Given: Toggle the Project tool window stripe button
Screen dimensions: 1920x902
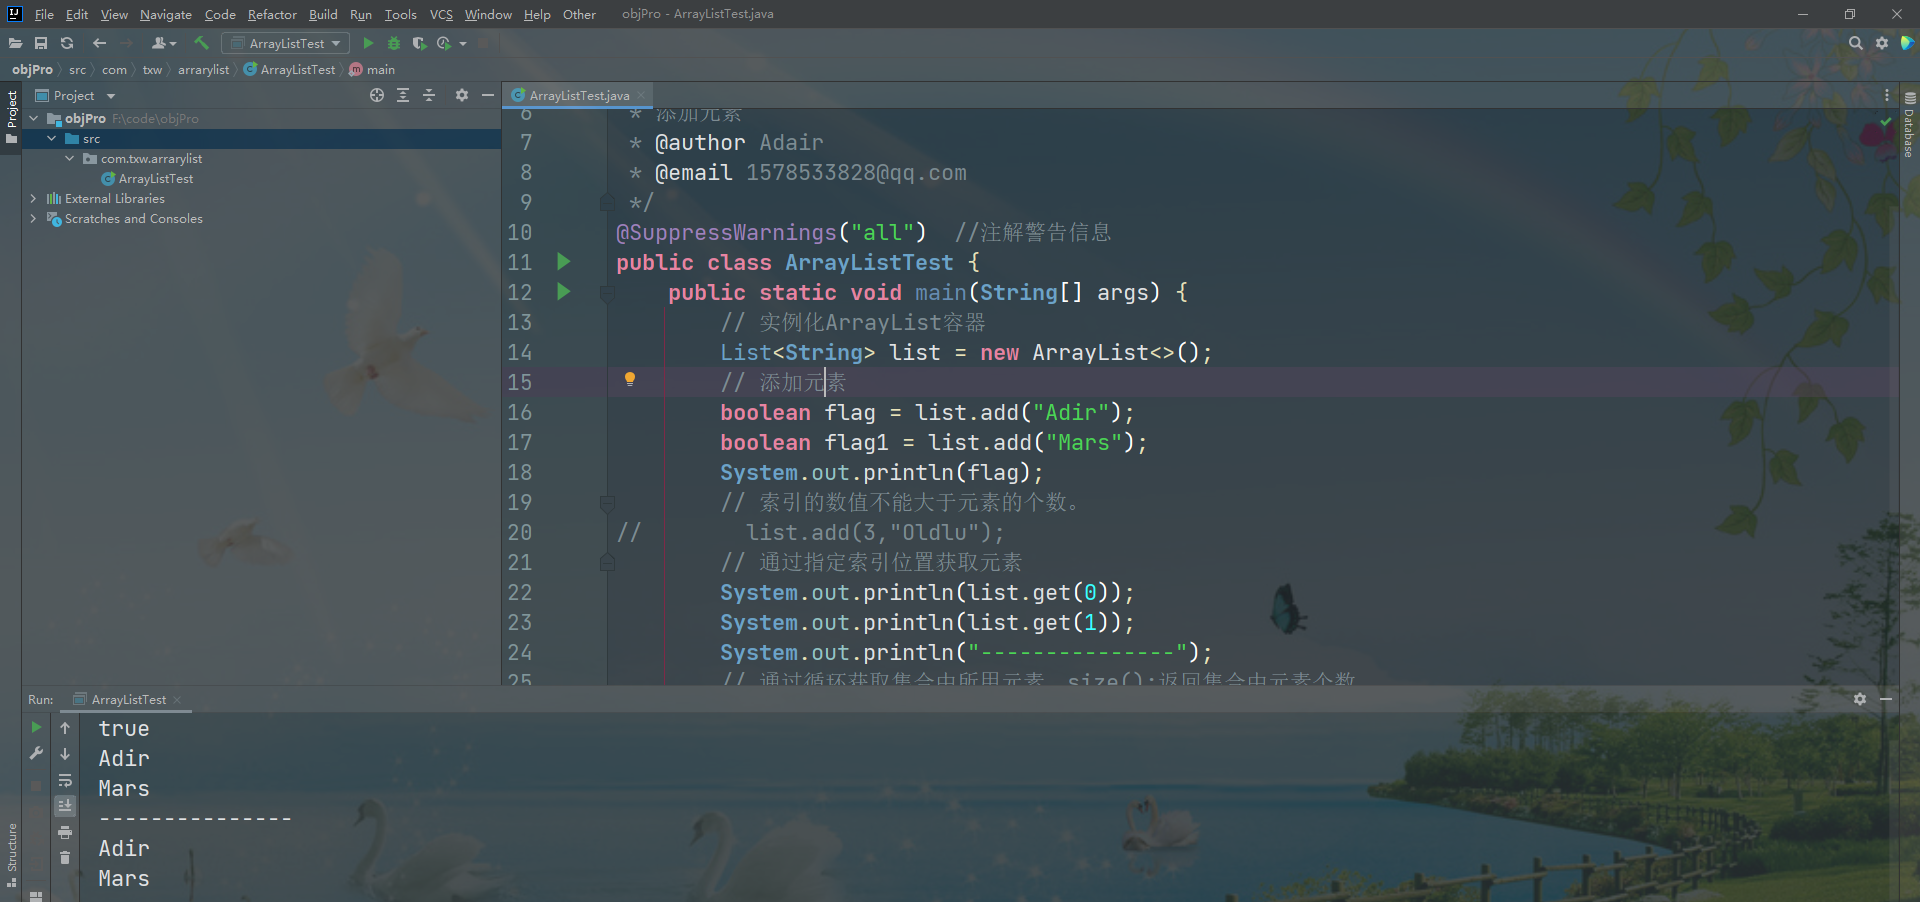Looking at the screenshot, I should tap(11, 116).
